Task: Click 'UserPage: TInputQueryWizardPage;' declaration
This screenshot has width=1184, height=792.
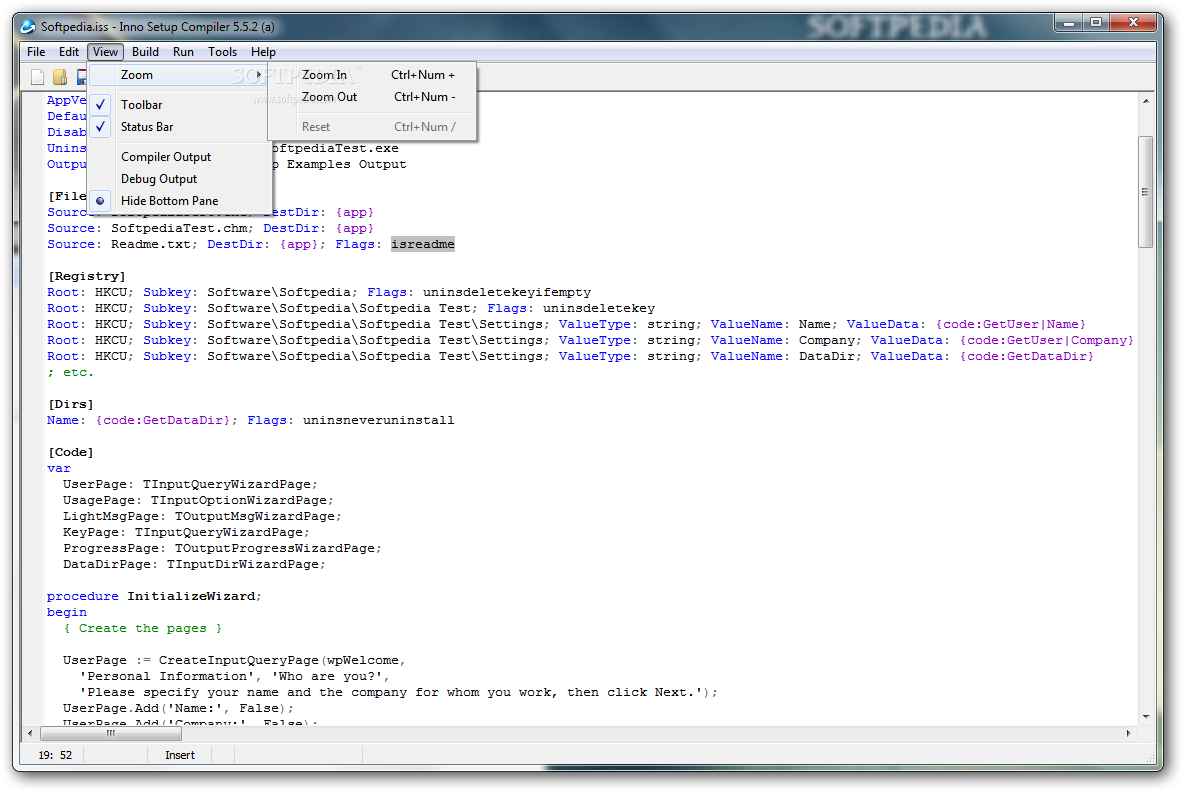Action: 190,484
